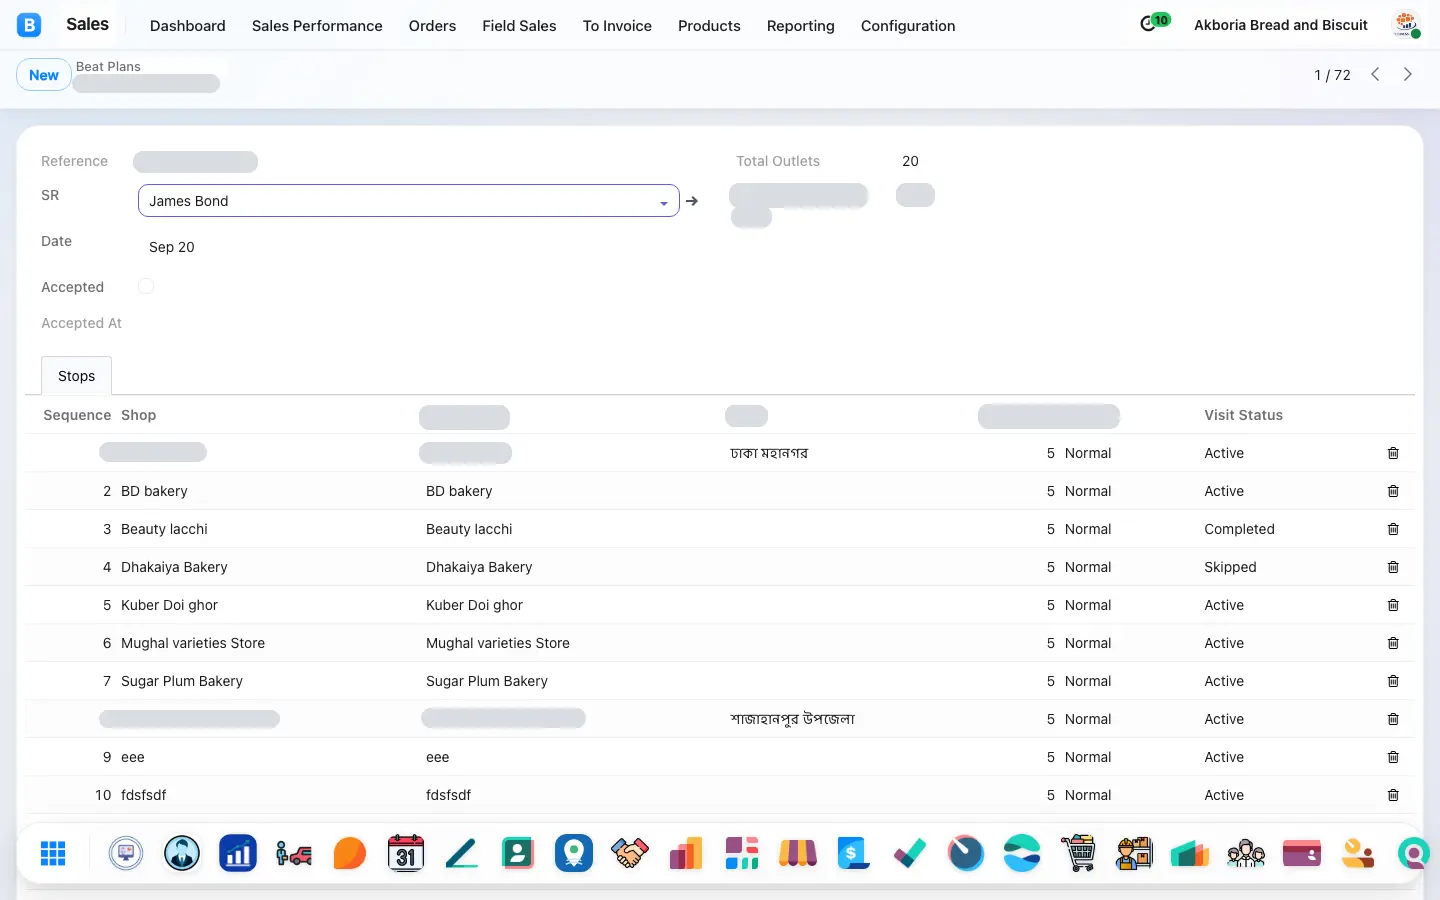Viewport: 1440px width, 900px height.
Task: Go back to the Beat Plans breadcrumb
Action: coord(108,67)
